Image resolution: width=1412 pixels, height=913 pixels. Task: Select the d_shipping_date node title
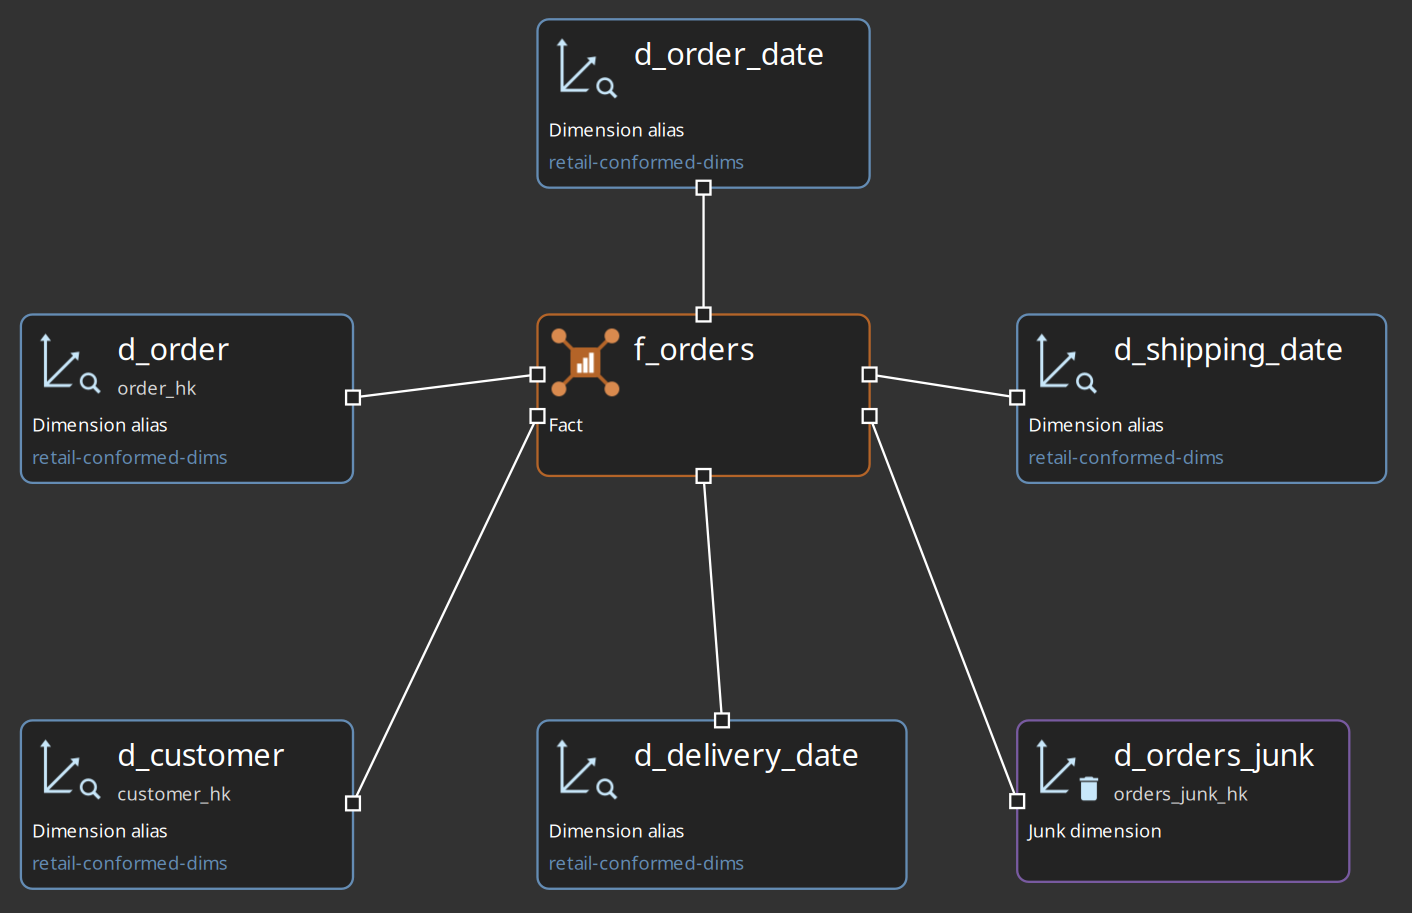coord(1228,350)
